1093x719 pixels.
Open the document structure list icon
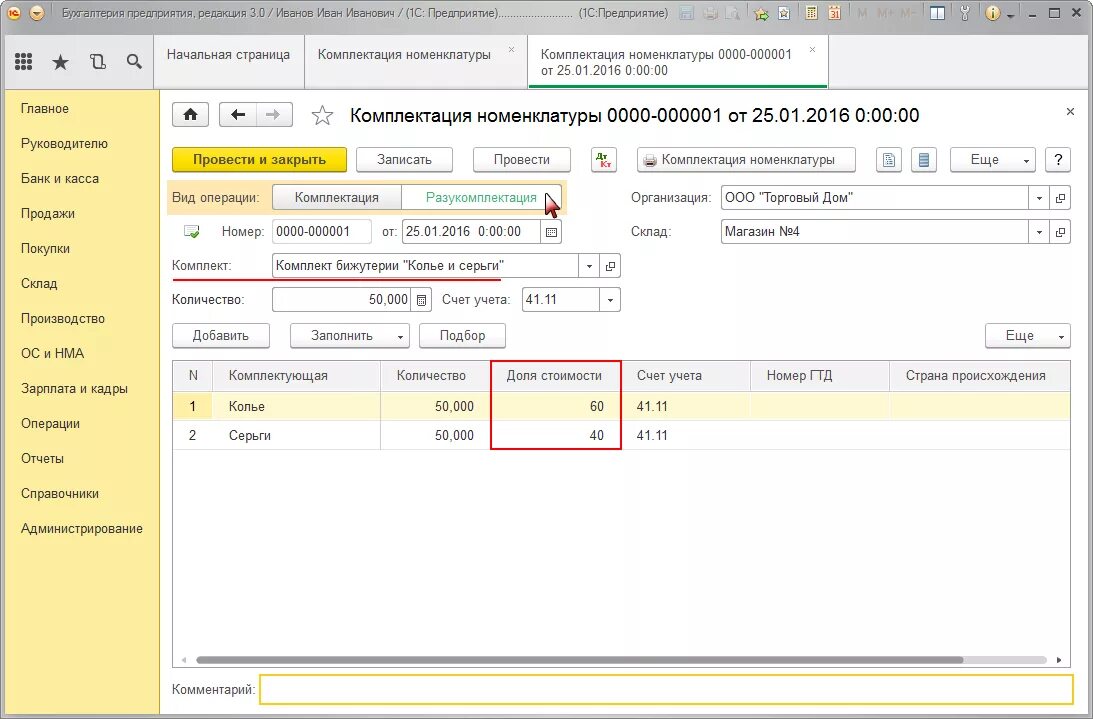(924, 160)
